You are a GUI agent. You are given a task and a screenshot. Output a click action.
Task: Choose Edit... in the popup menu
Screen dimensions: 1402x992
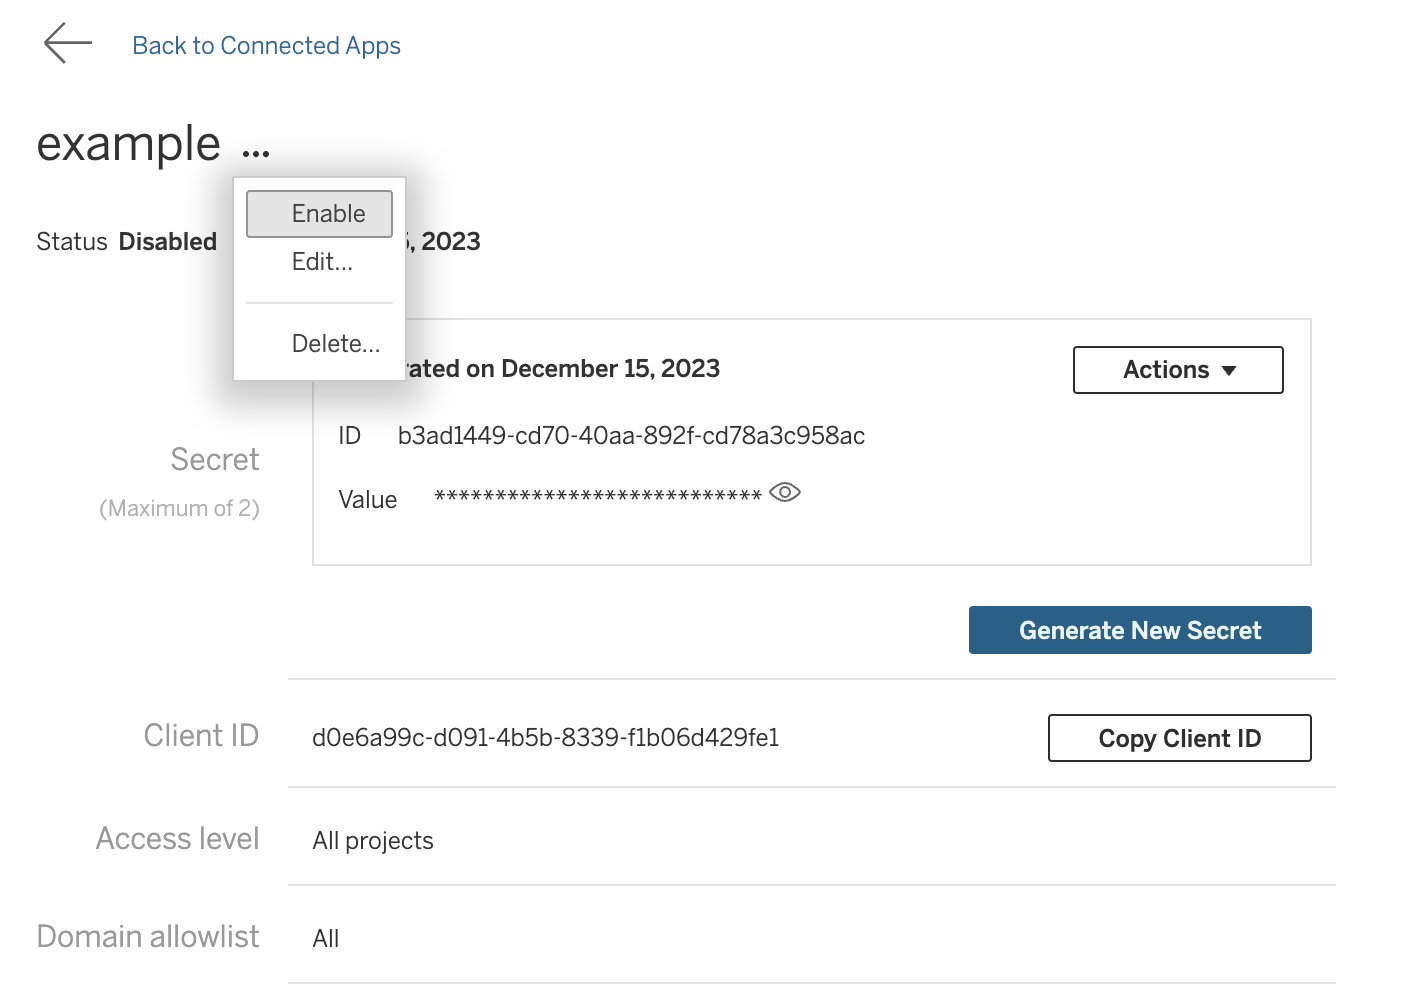[321, 262]
